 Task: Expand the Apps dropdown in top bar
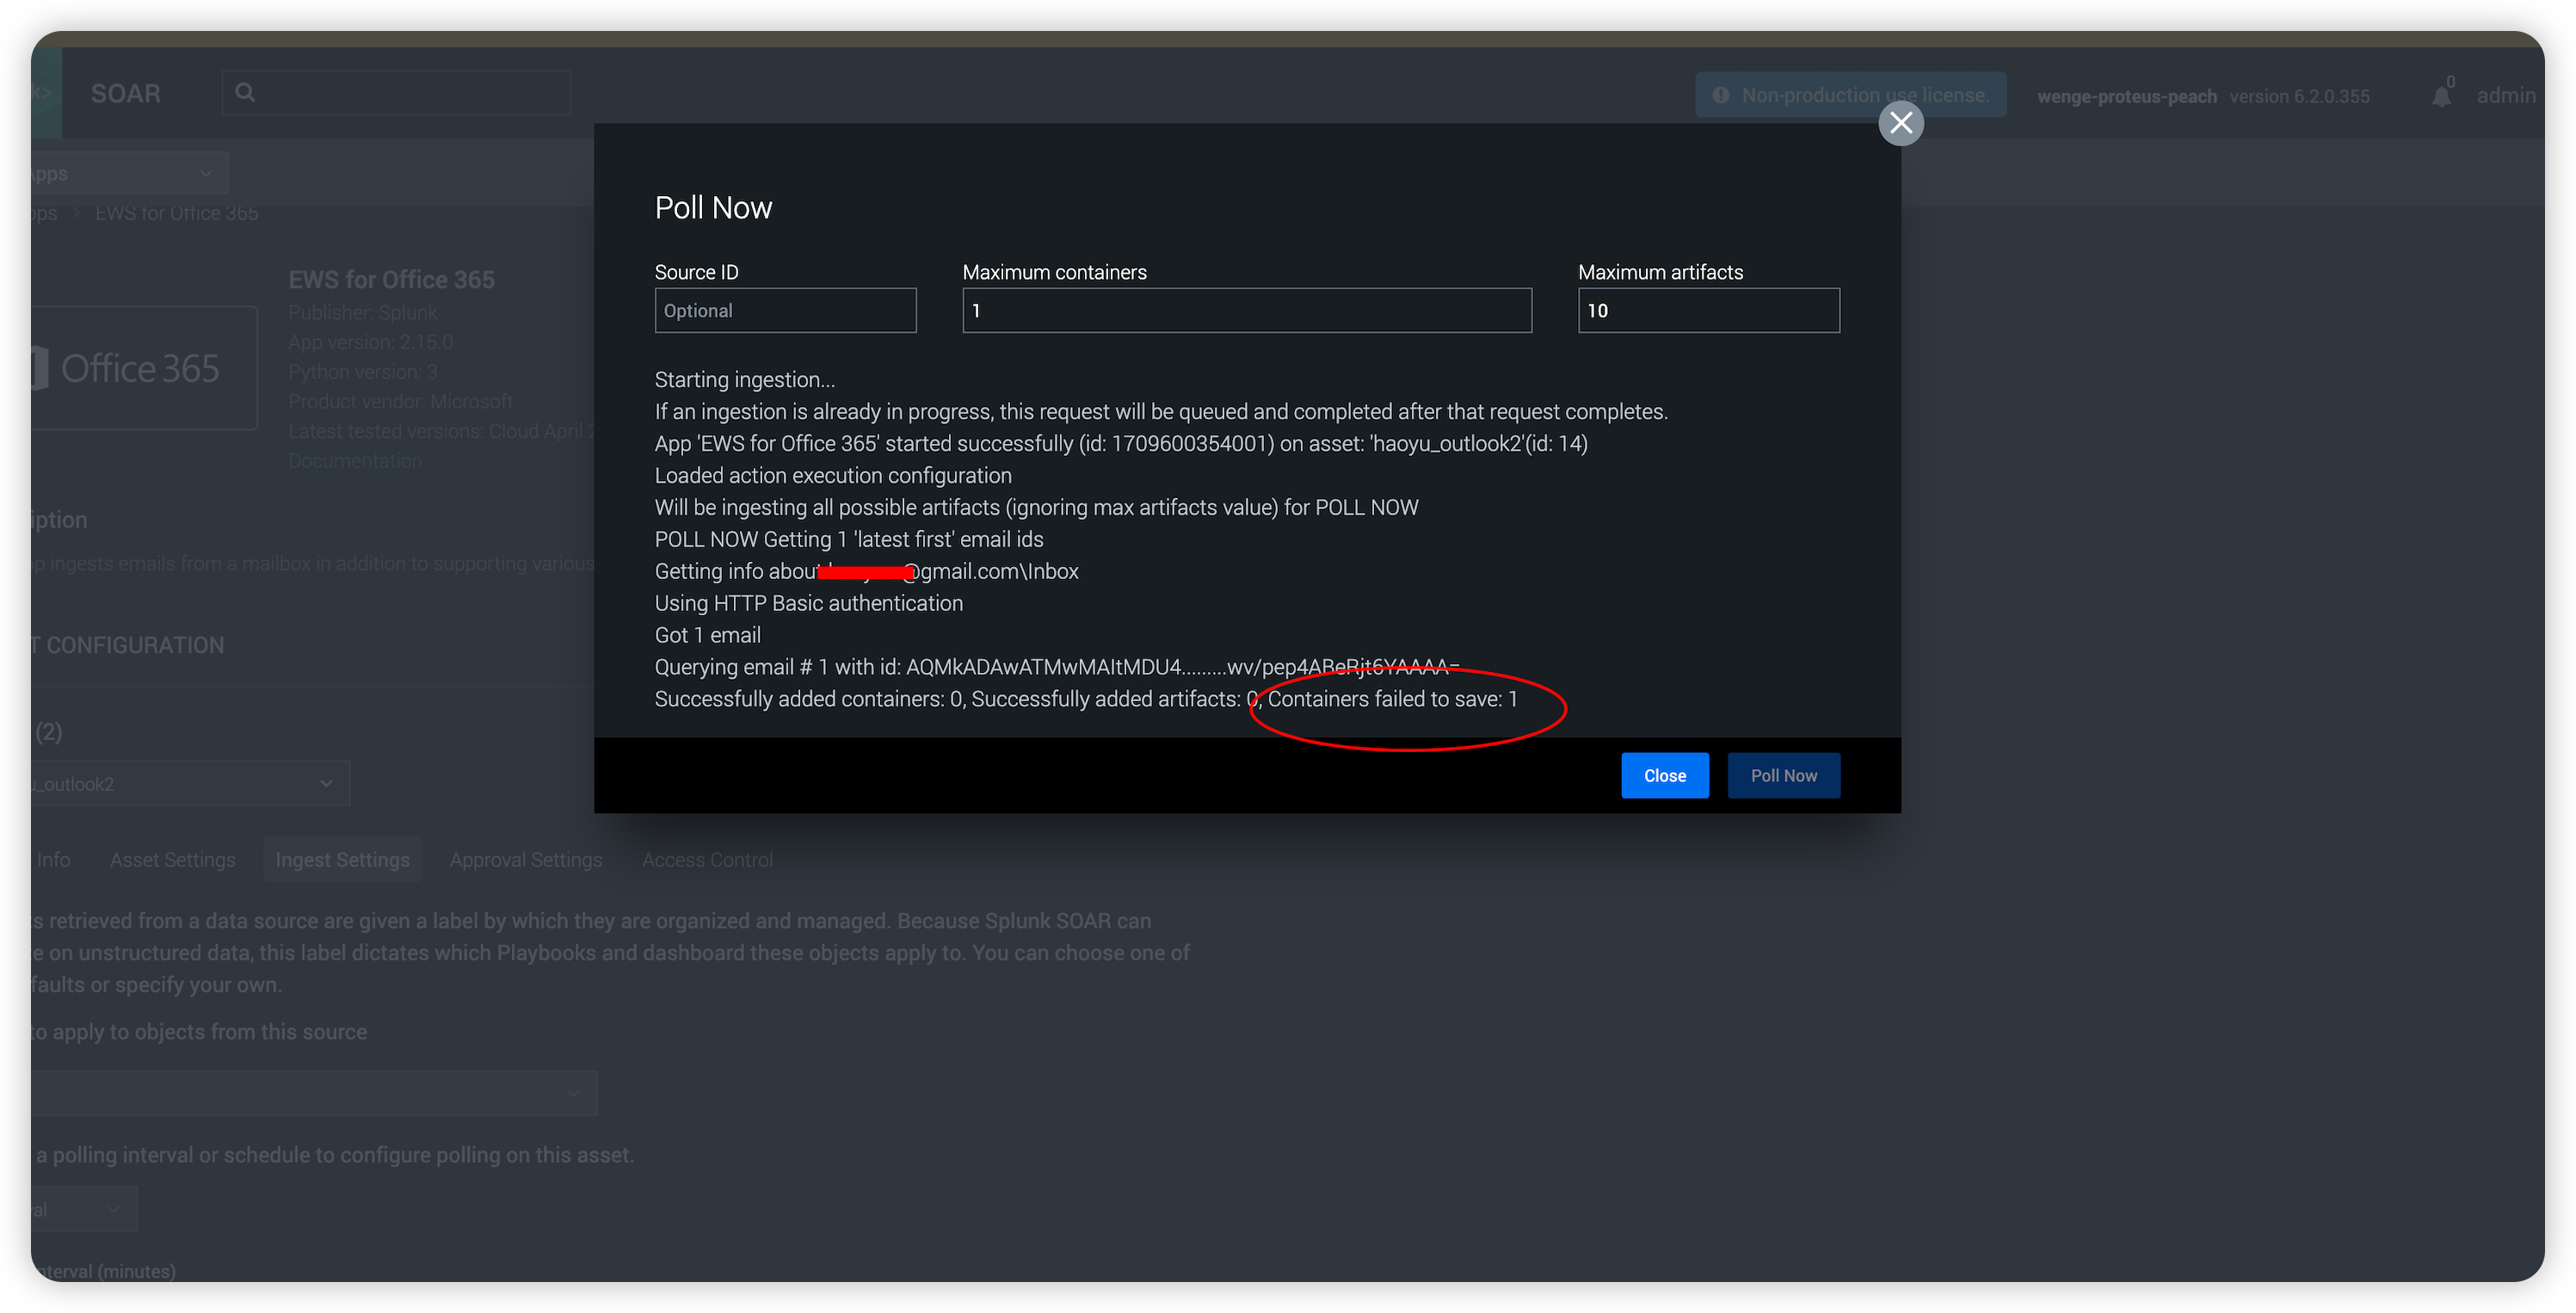tap(130, 173)
